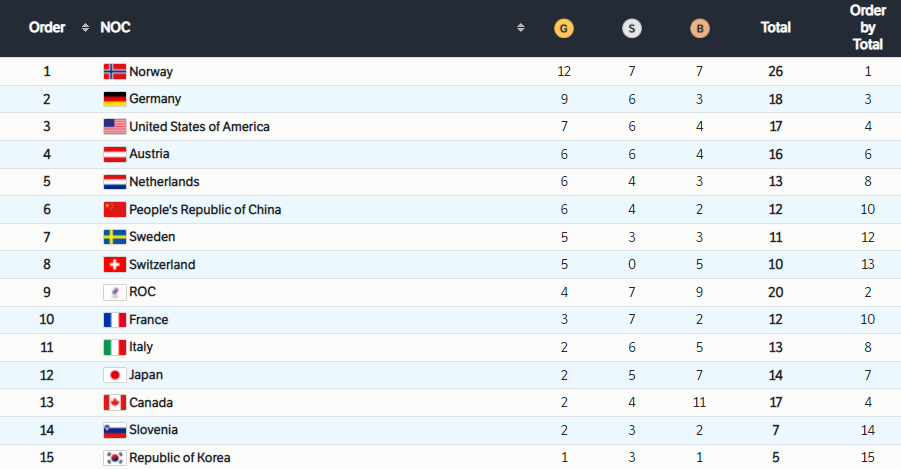Click the silver medal S icon
The image size is (901, 469).
point(632,28)
